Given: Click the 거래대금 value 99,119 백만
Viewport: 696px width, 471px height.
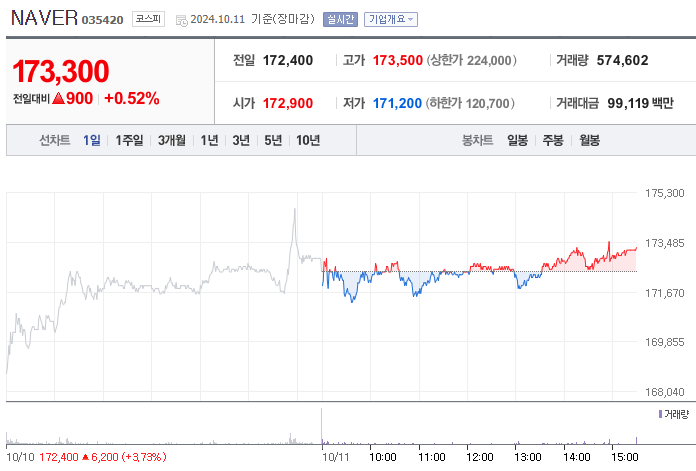Looking at the screenshot, I should point(641,103).
